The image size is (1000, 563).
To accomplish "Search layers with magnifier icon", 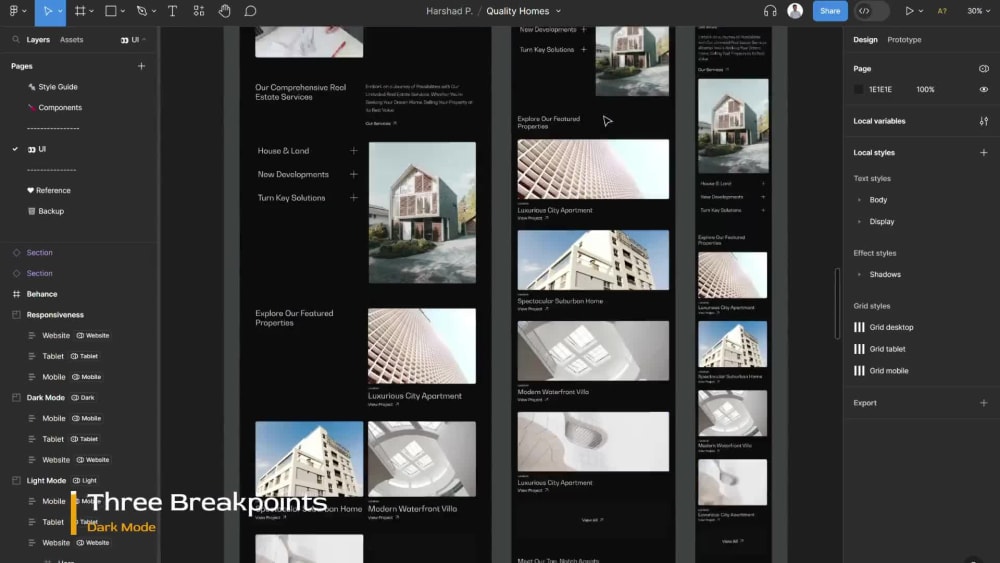I will click(x=15, y=40).
